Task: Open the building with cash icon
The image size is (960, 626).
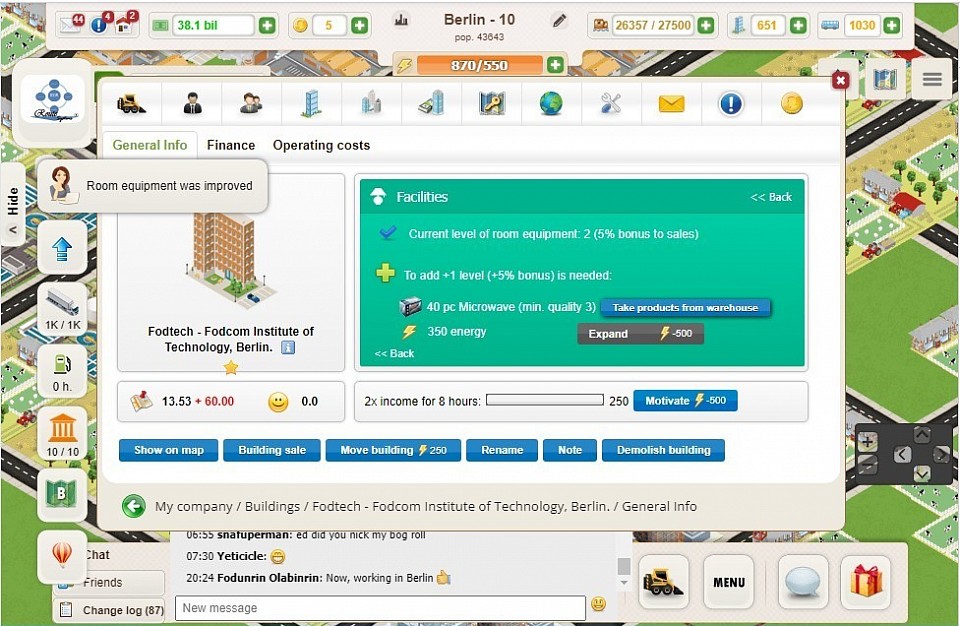Action: click(x=431, y=104)
